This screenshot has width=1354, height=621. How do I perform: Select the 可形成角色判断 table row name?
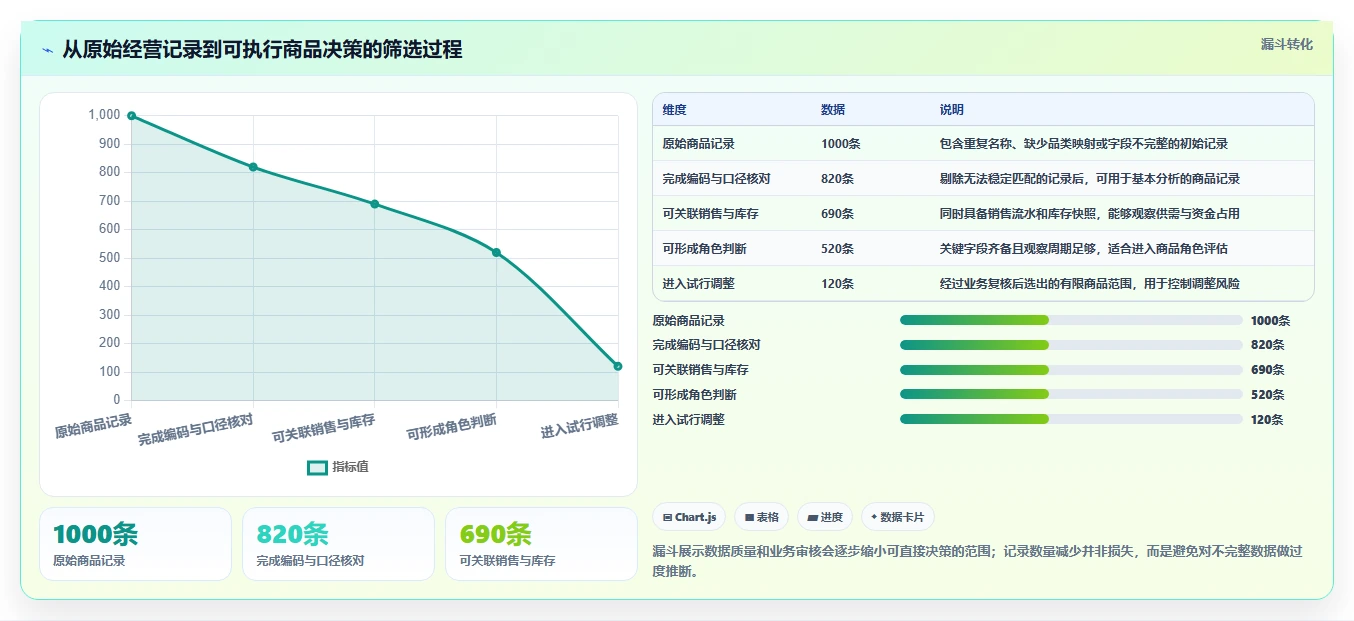coord(704,249)
